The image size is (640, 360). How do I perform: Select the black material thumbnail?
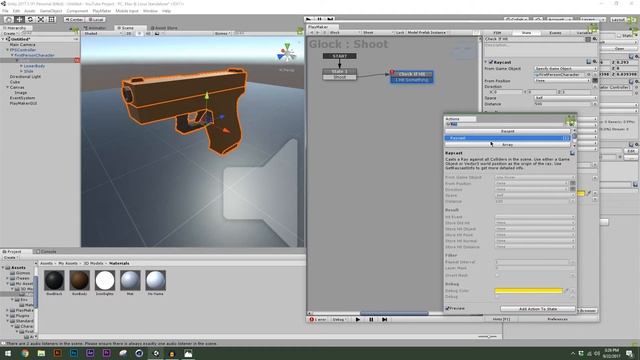[x=54, y=280]
